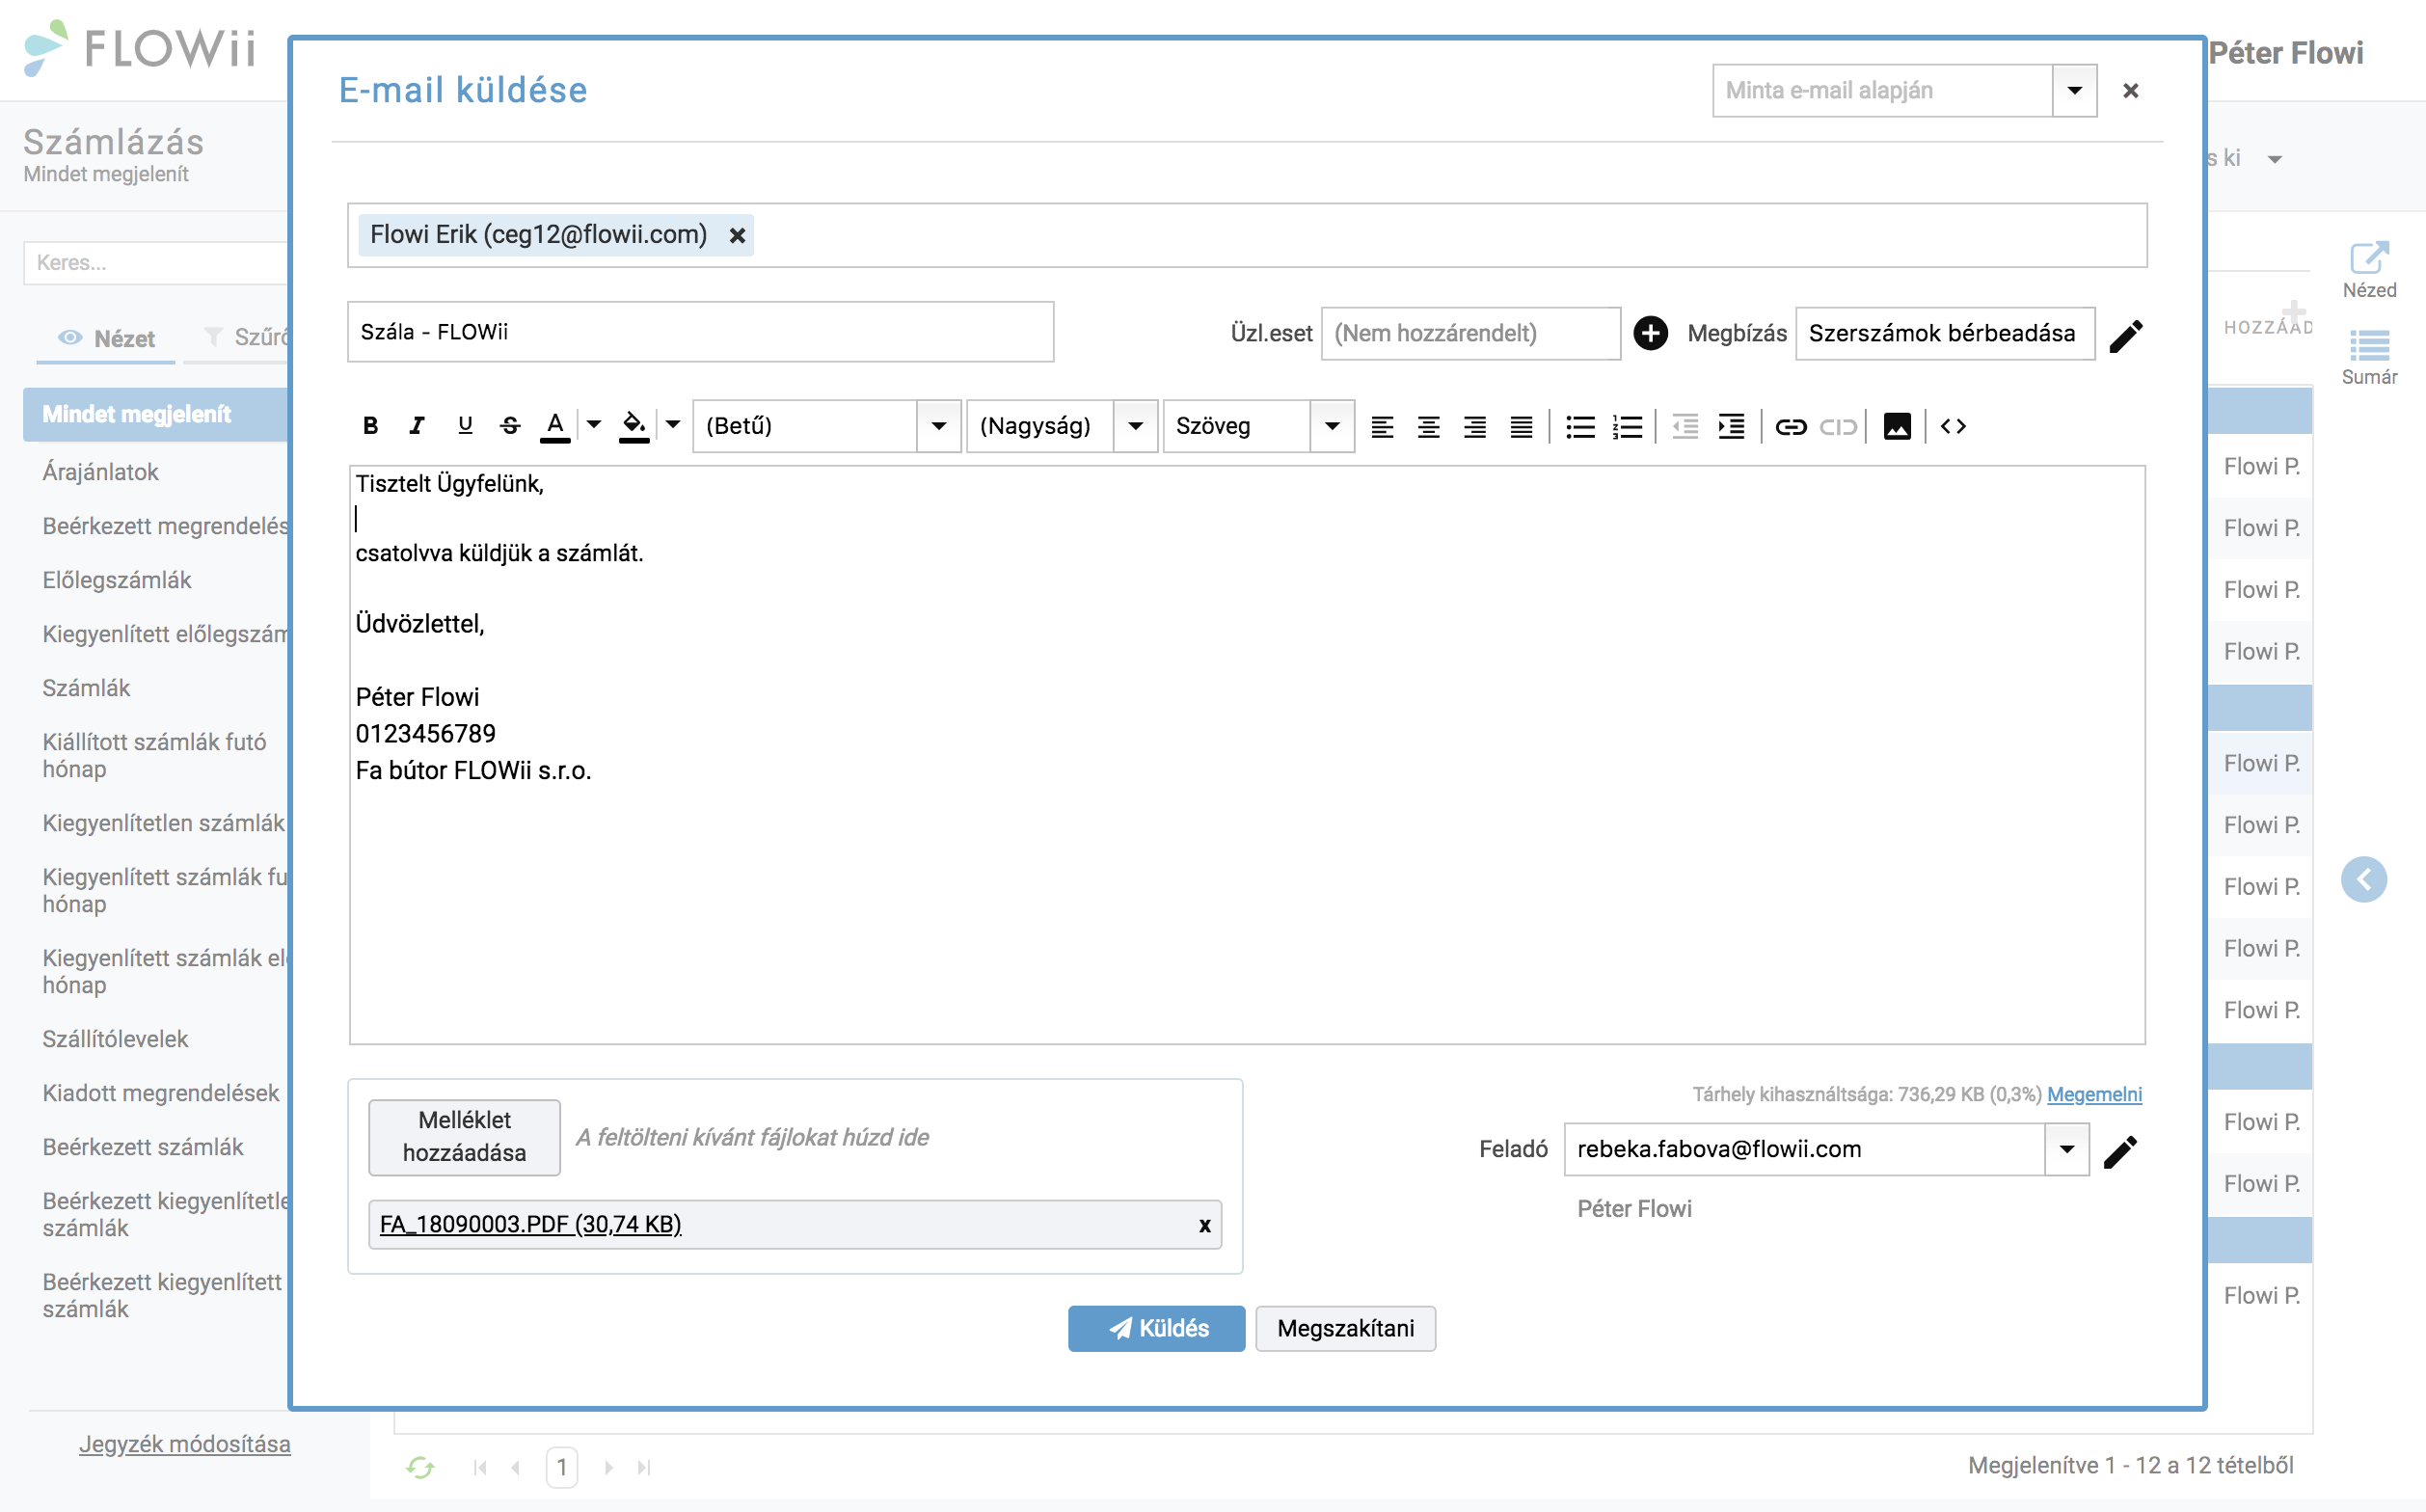Viewport: 2426px width, 1512px height.
Task: Open the Jegyzék módosítása link
Action: pos(185,1444)
